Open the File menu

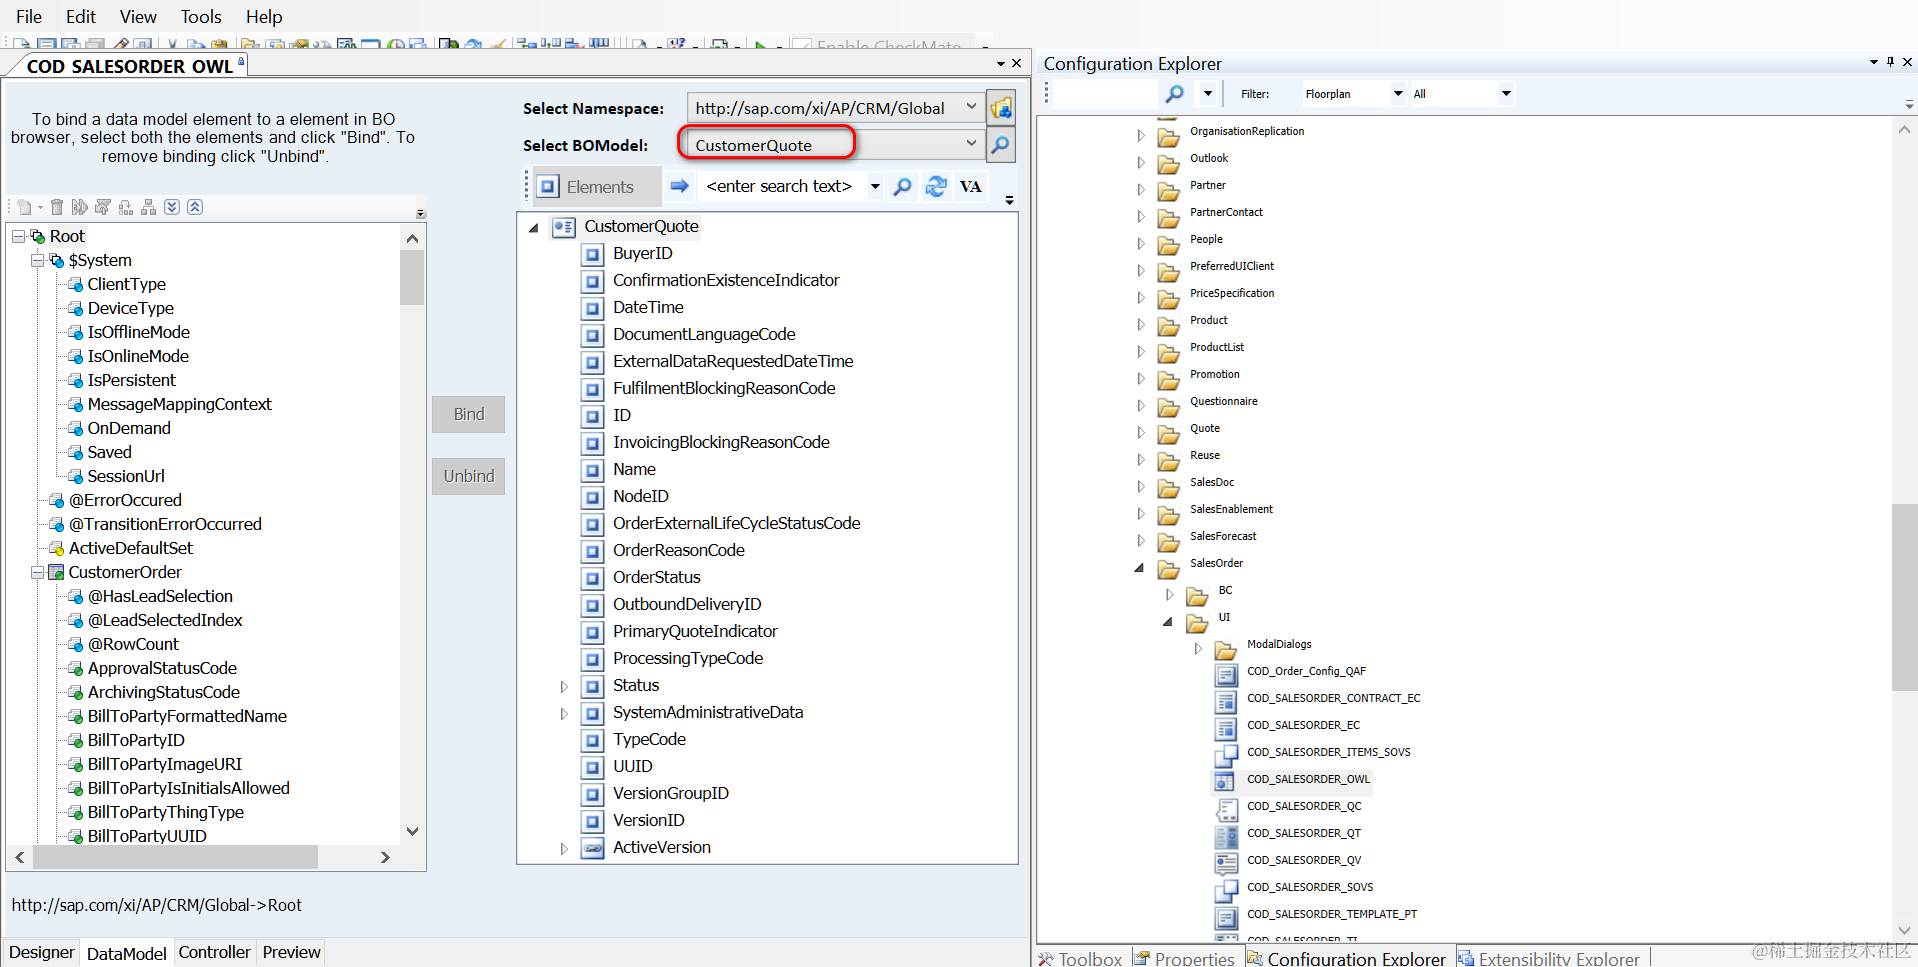click(29, 17)
